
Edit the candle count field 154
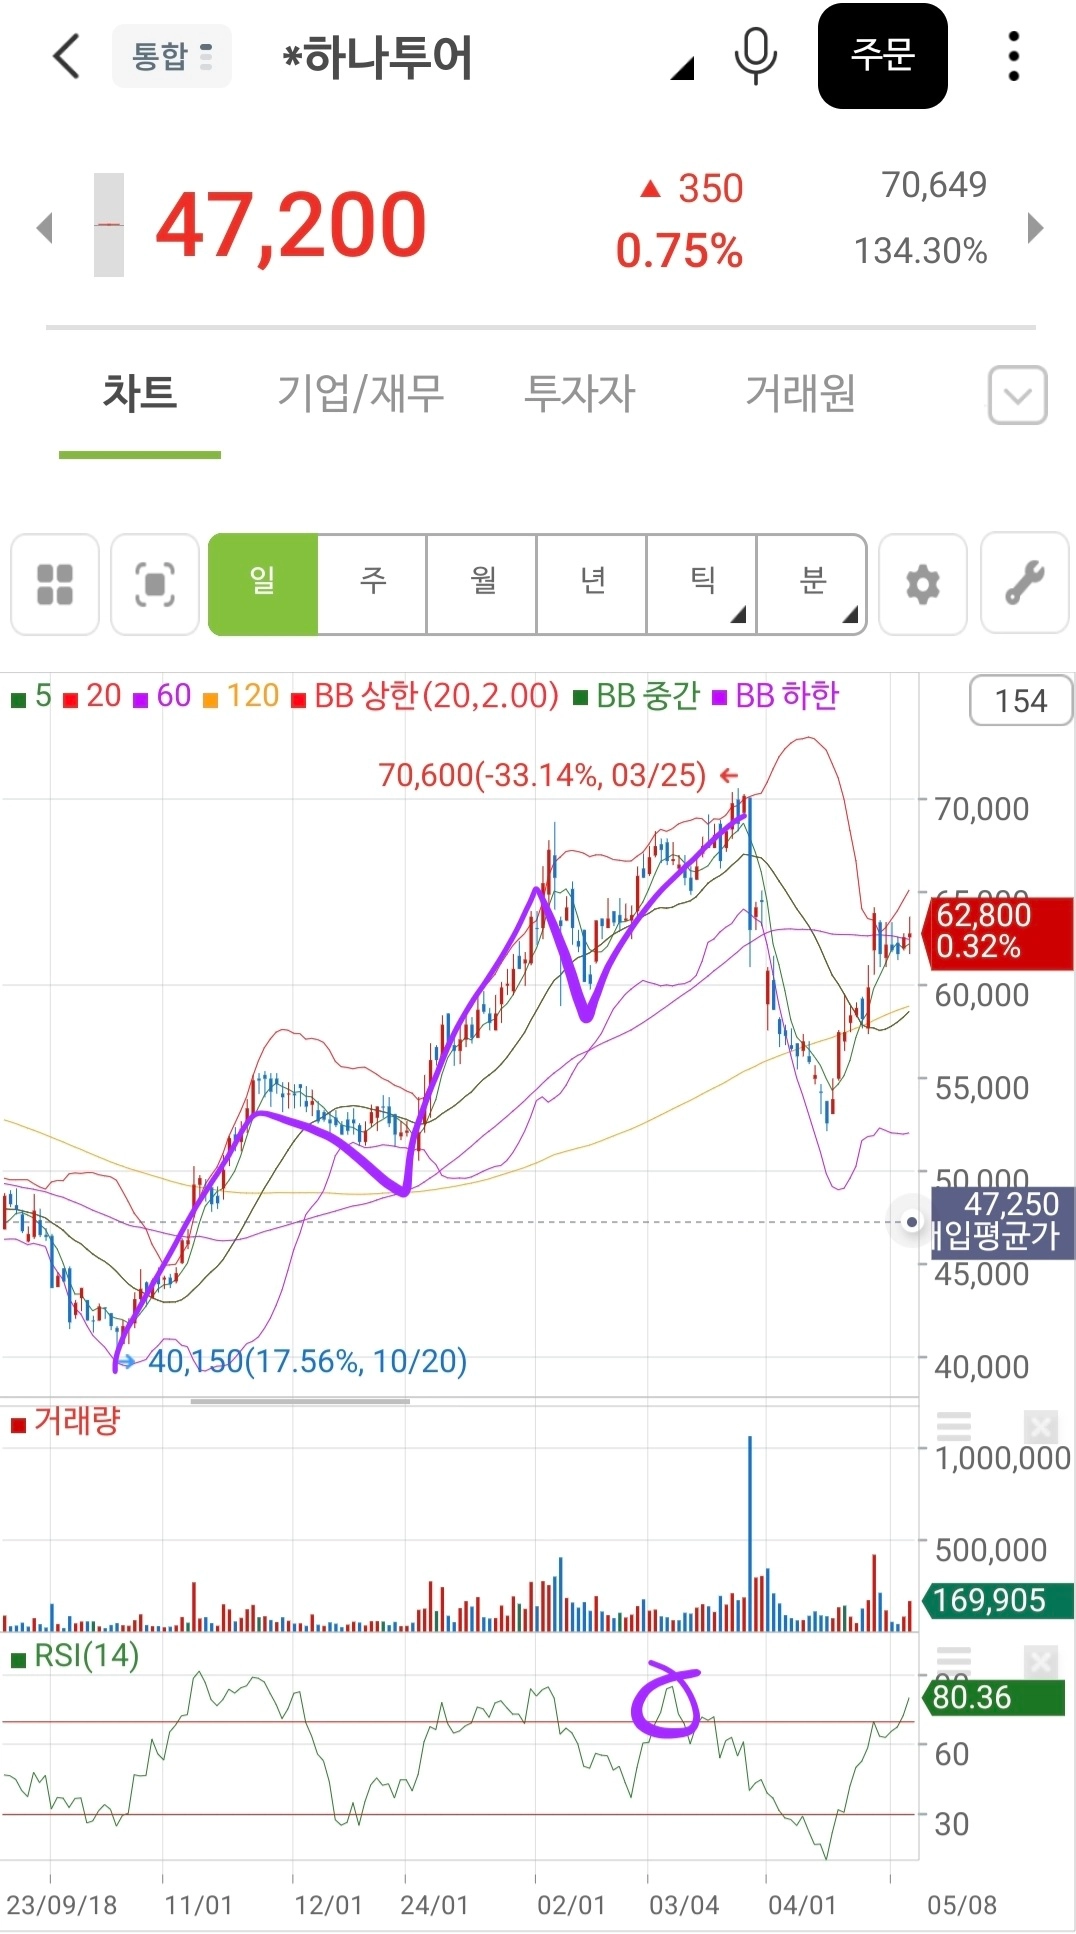[1021, 701]
